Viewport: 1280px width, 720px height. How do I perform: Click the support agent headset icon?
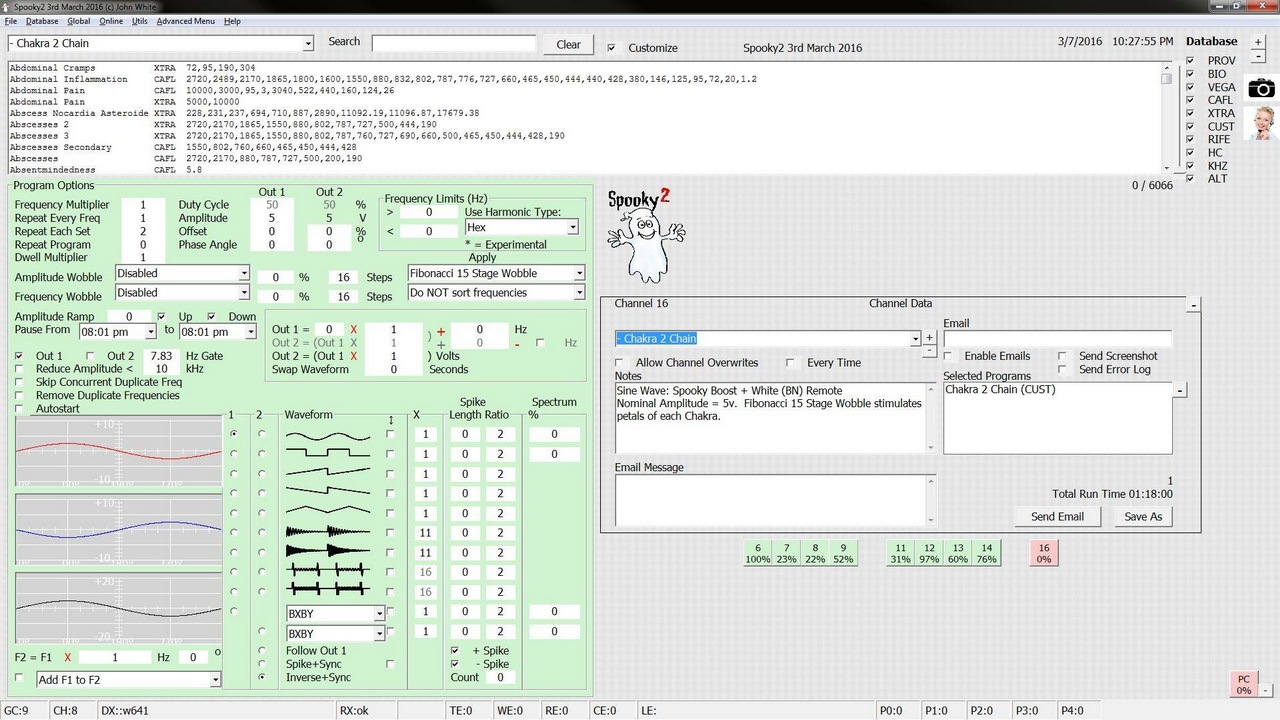tap(1262, 123)
